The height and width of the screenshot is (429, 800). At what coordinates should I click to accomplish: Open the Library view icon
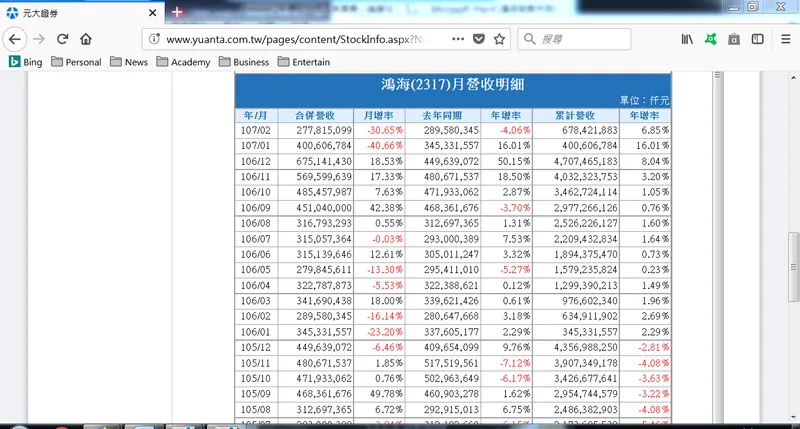[x=687, y=39]
